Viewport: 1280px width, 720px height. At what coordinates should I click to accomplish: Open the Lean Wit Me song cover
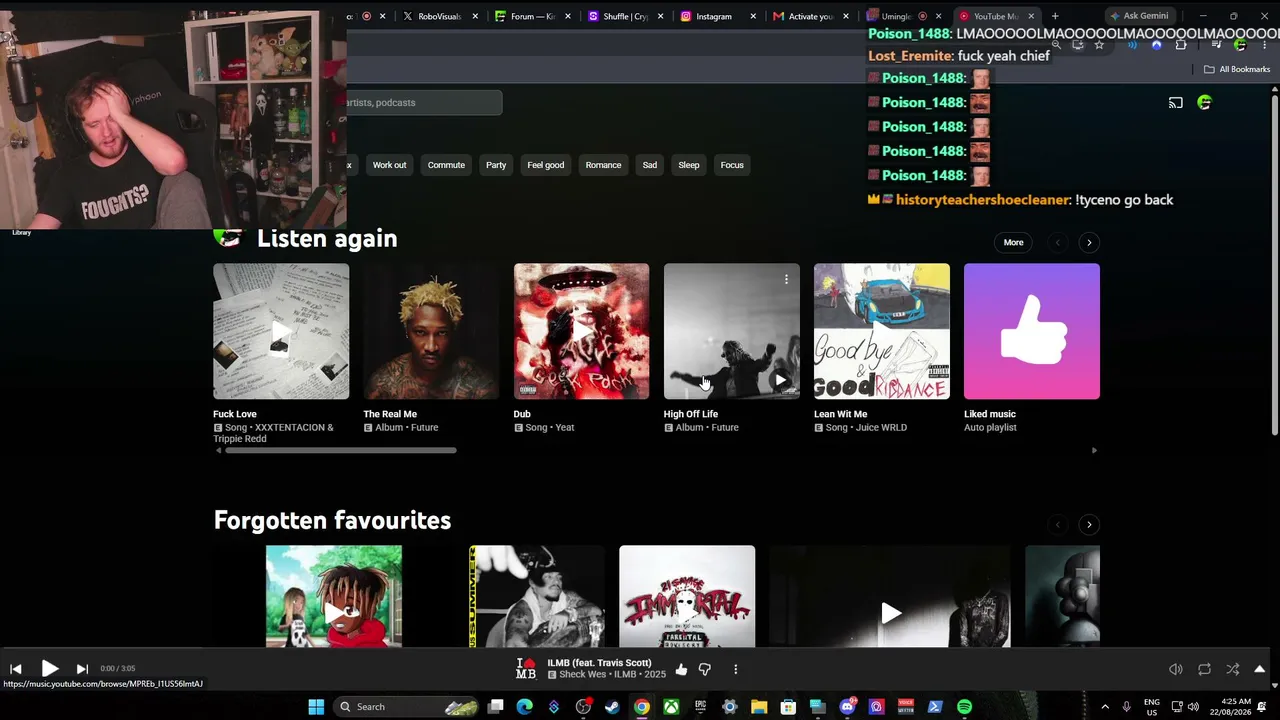(x=881, y=331)
